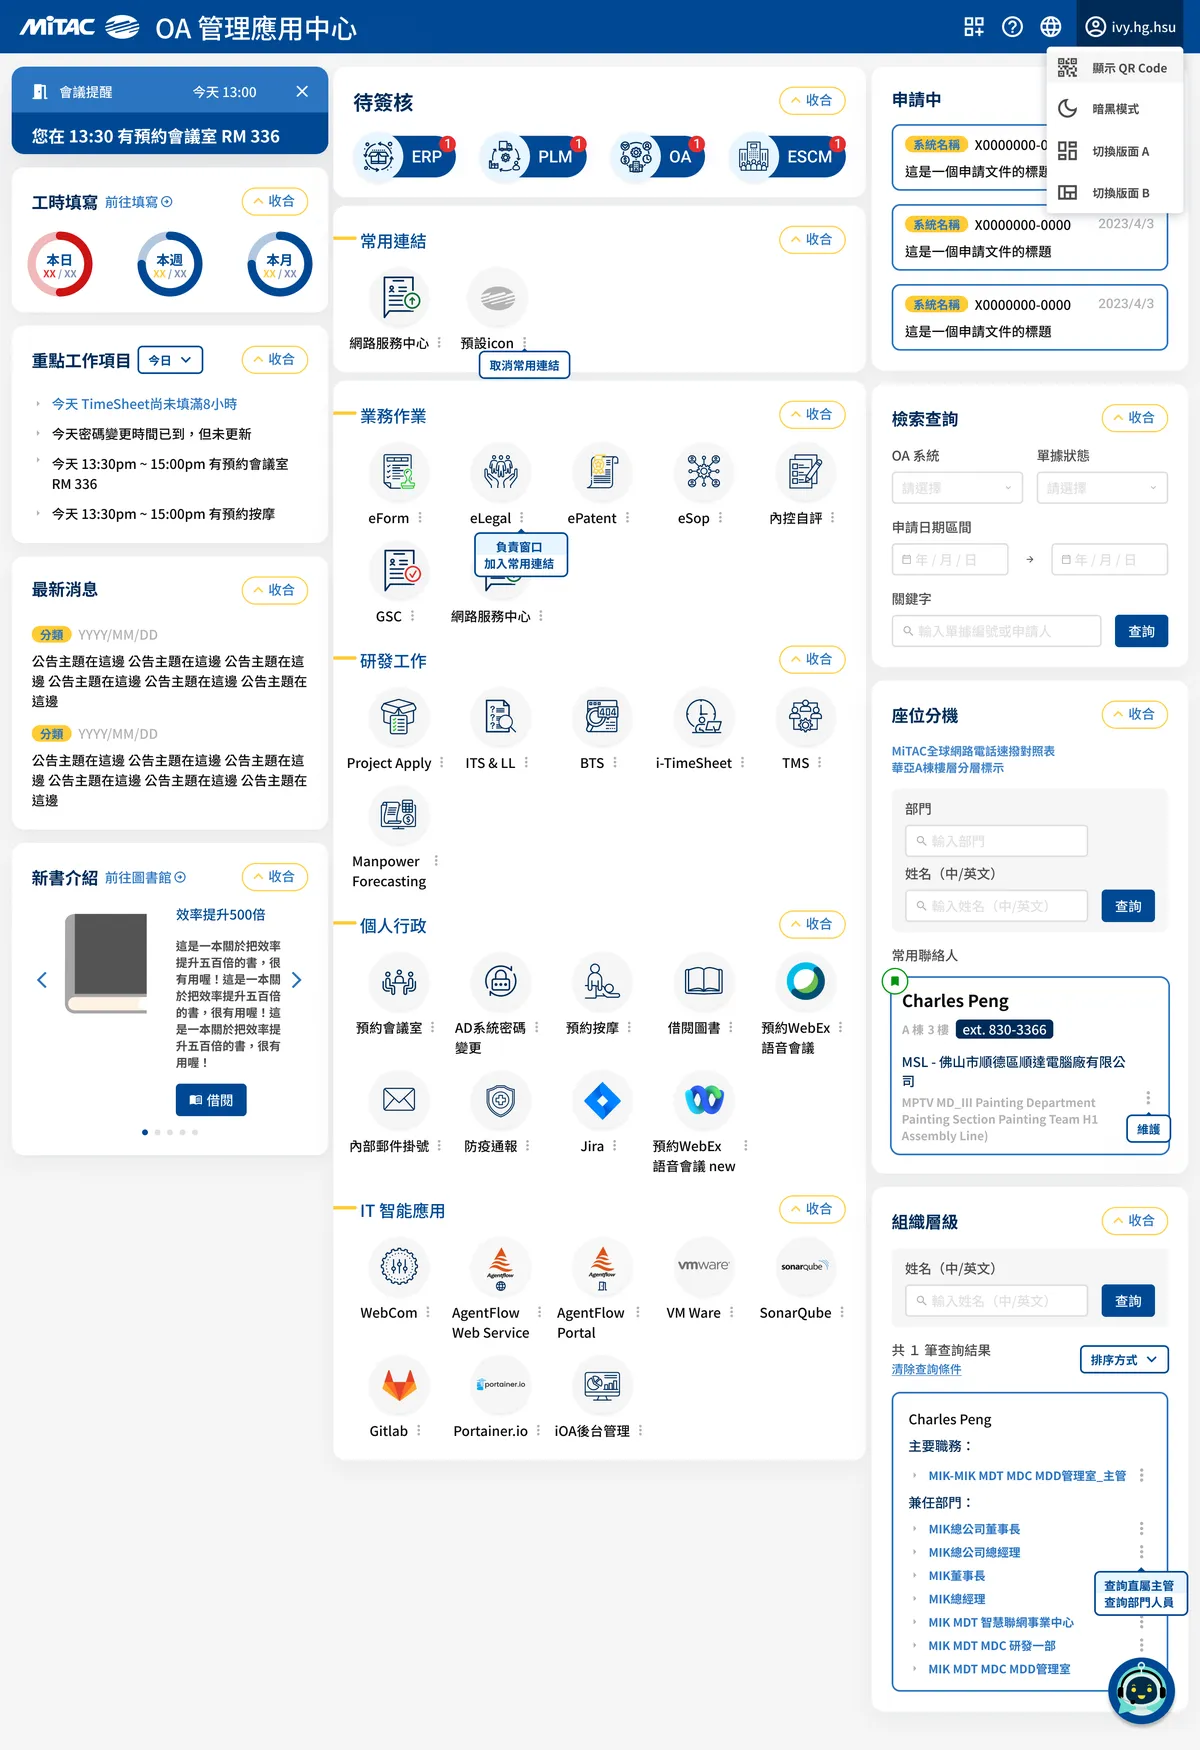Click the 關鍵字 search input field

[x=996, y=632]
